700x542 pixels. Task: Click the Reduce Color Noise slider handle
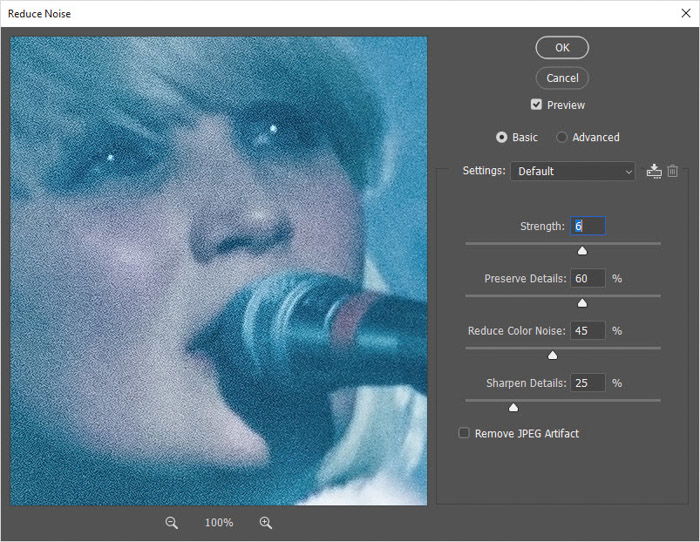(552, 355)
